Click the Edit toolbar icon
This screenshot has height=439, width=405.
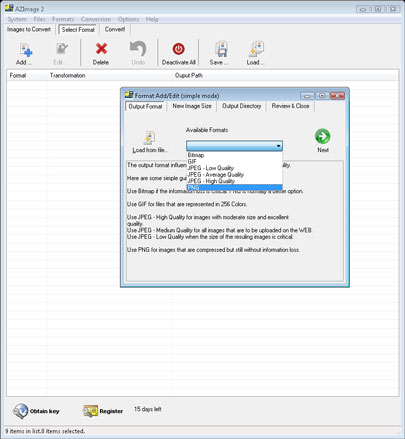[x=62, y=49]
